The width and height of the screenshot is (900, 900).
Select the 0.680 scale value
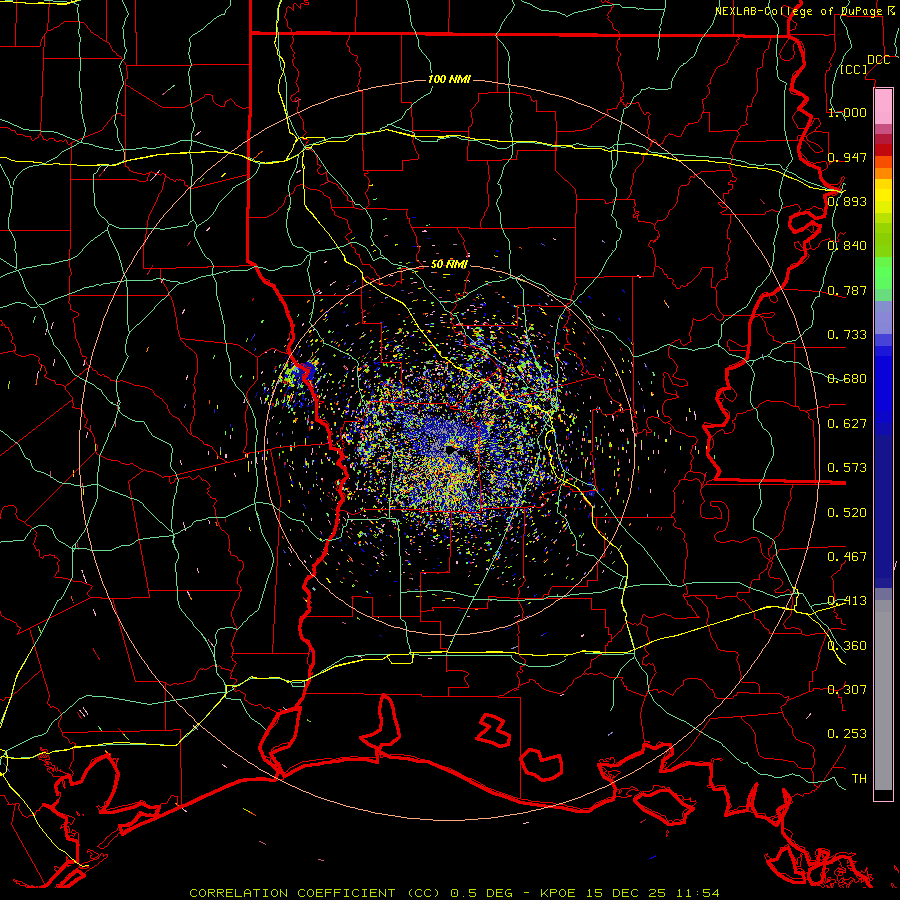point(847,379)
